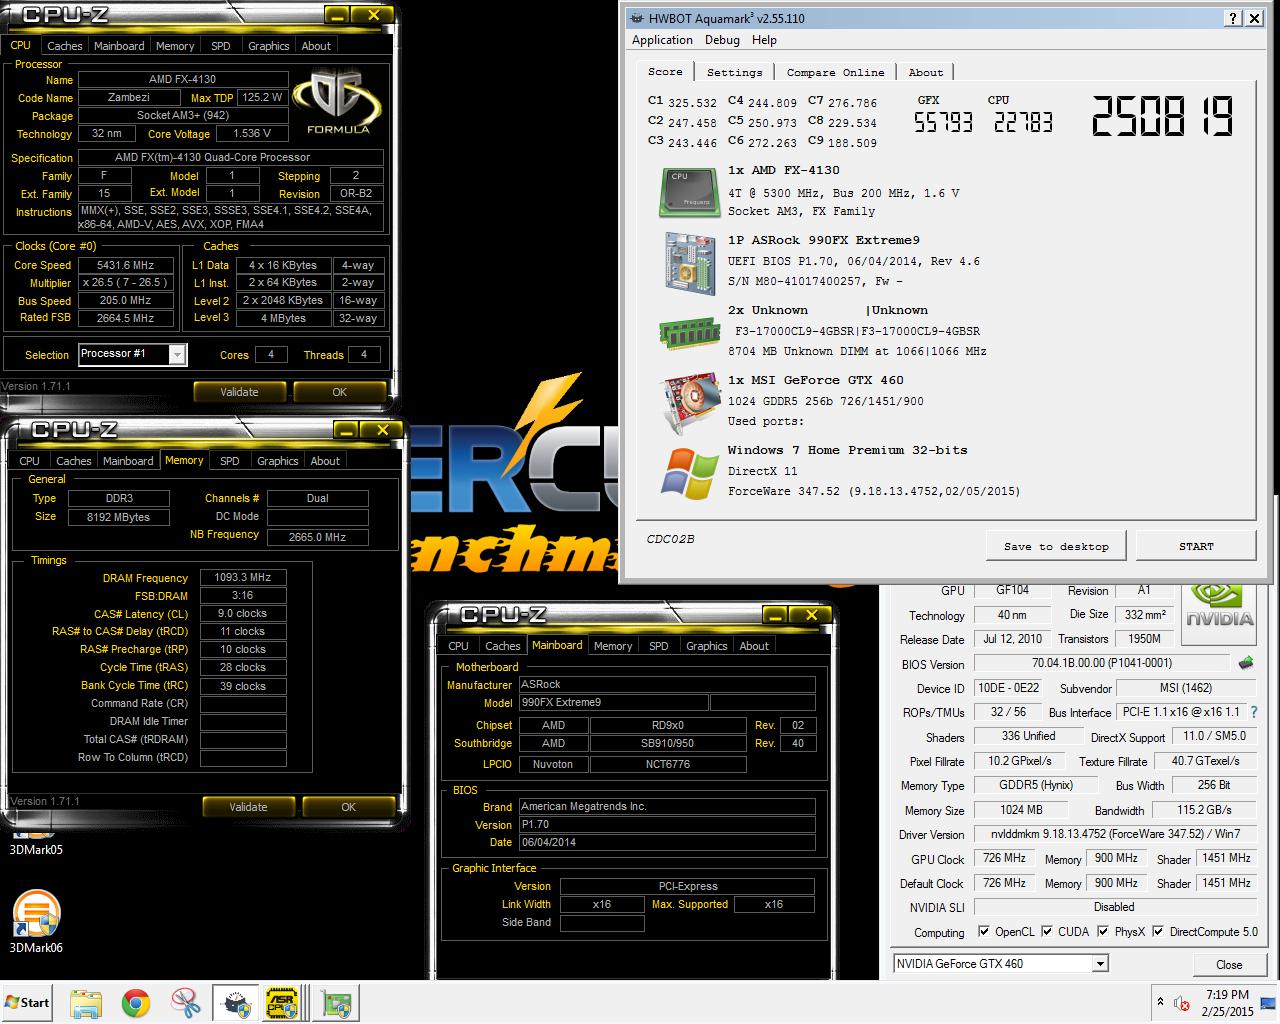Switch to the About tab in Aquamark
The width and height of the screenshot is (1280, 1024).
(926, 72)
